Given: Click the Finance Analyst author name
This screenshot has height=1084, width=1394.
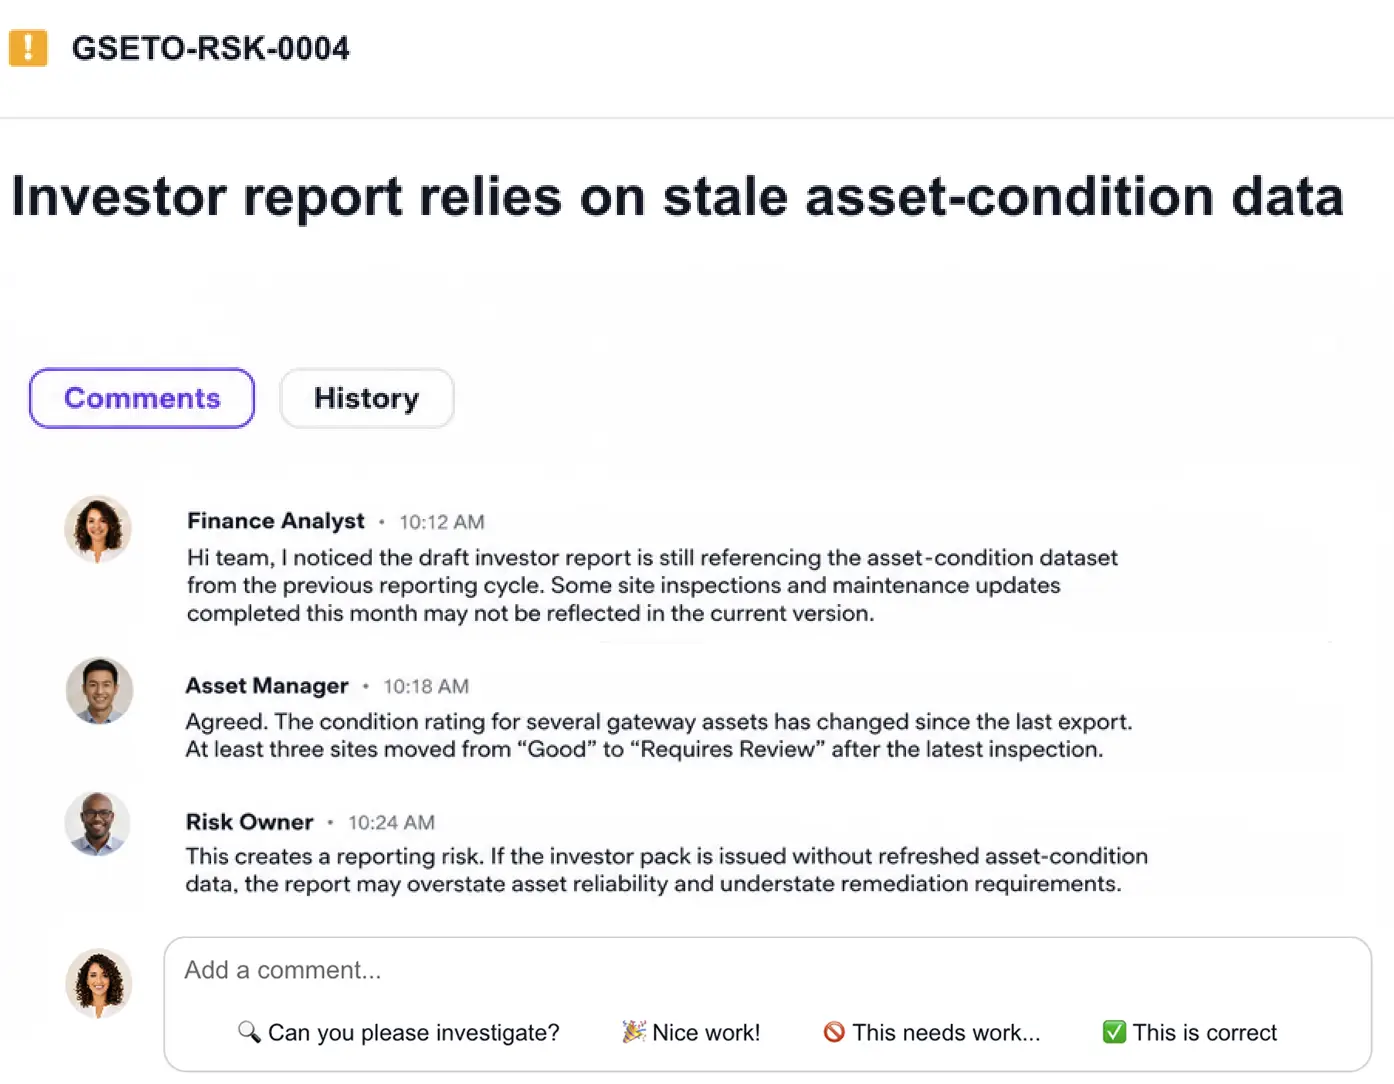Looking at the screenshot, I should tap(276, 521).
